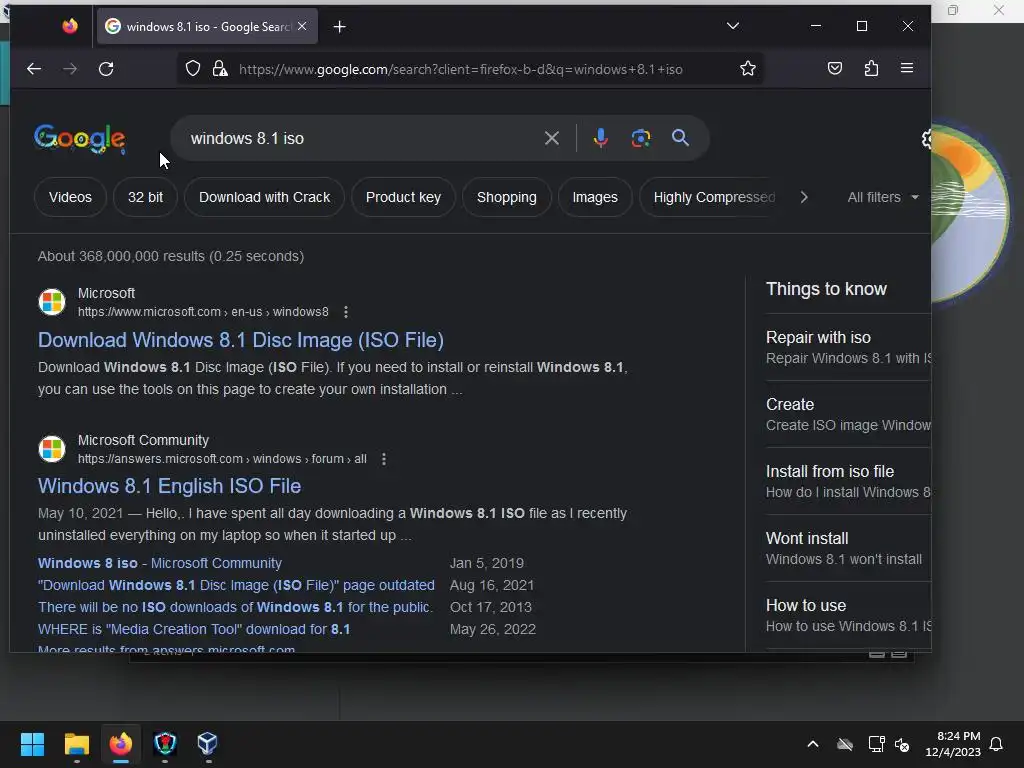The image size is (1024, 768).
Task: Show hidden system tray icons
Action: (x=813, y=744)
